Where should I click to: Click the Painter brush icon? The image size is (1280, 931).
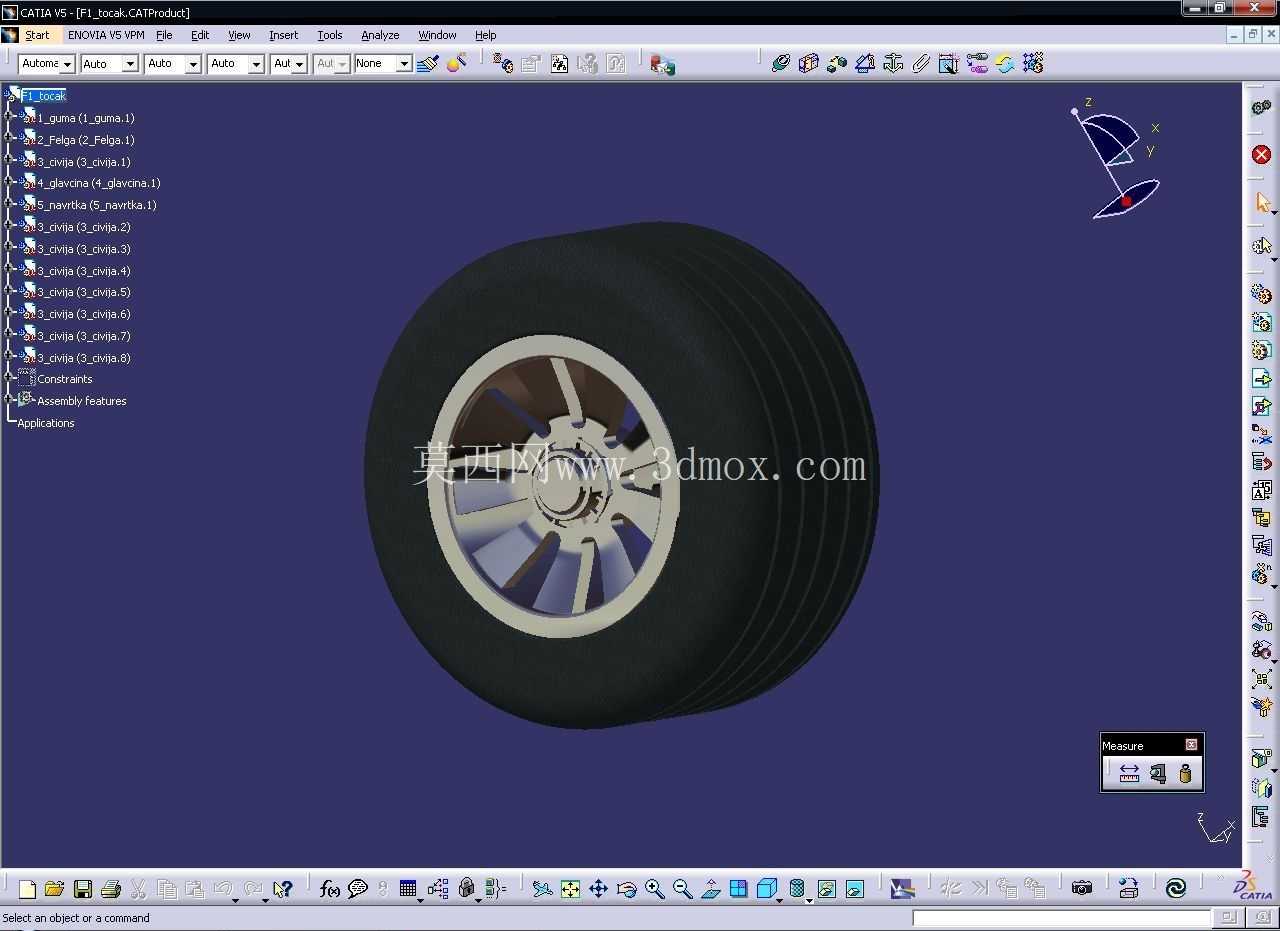(x=428, y=64)
